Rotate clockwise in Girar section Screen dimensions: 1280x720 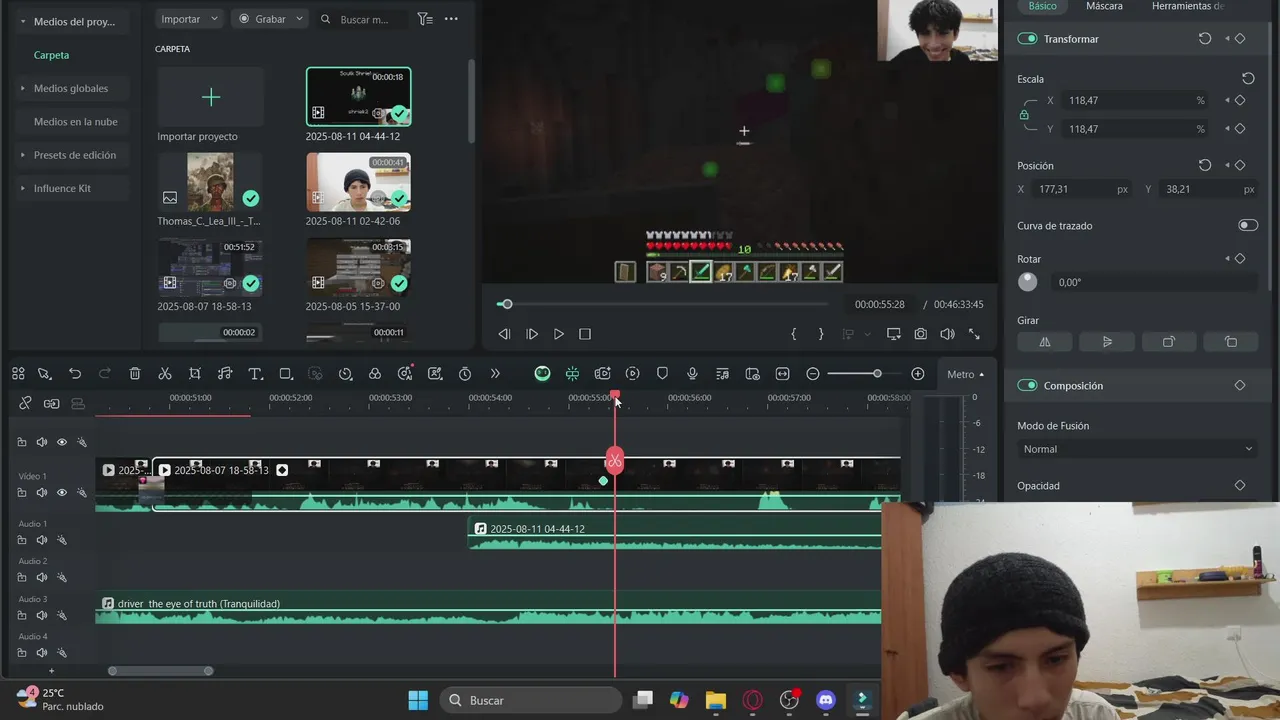1169,342
